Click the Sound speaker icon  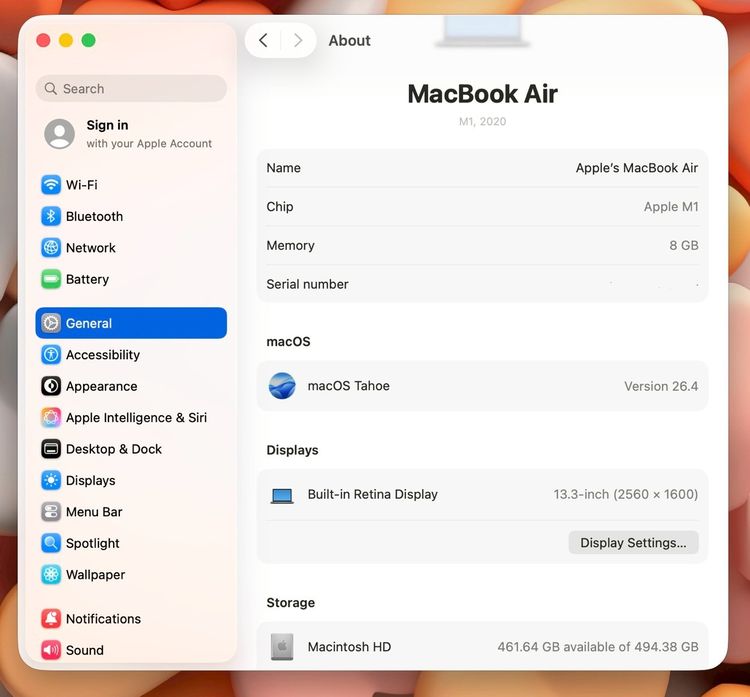(x=51, y=650)
